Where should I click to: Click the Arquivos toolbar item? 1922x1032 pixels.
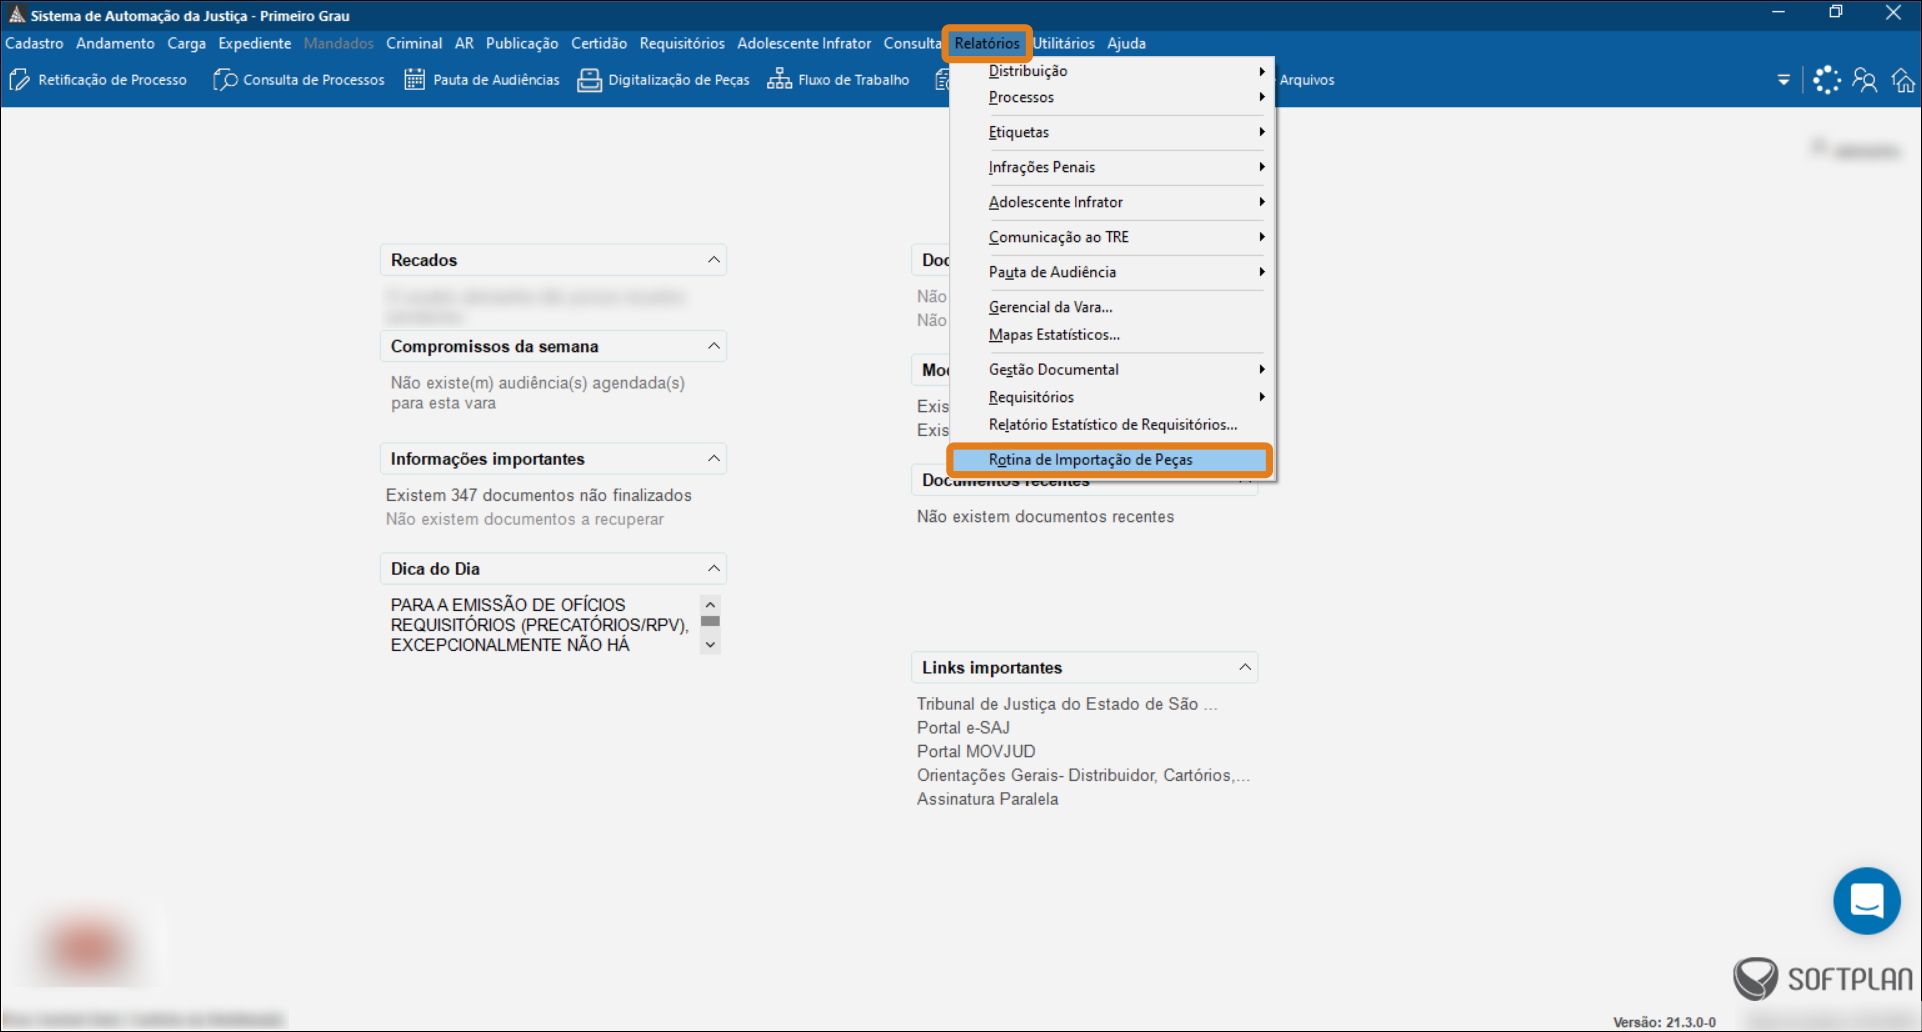tap(1307, 80)
